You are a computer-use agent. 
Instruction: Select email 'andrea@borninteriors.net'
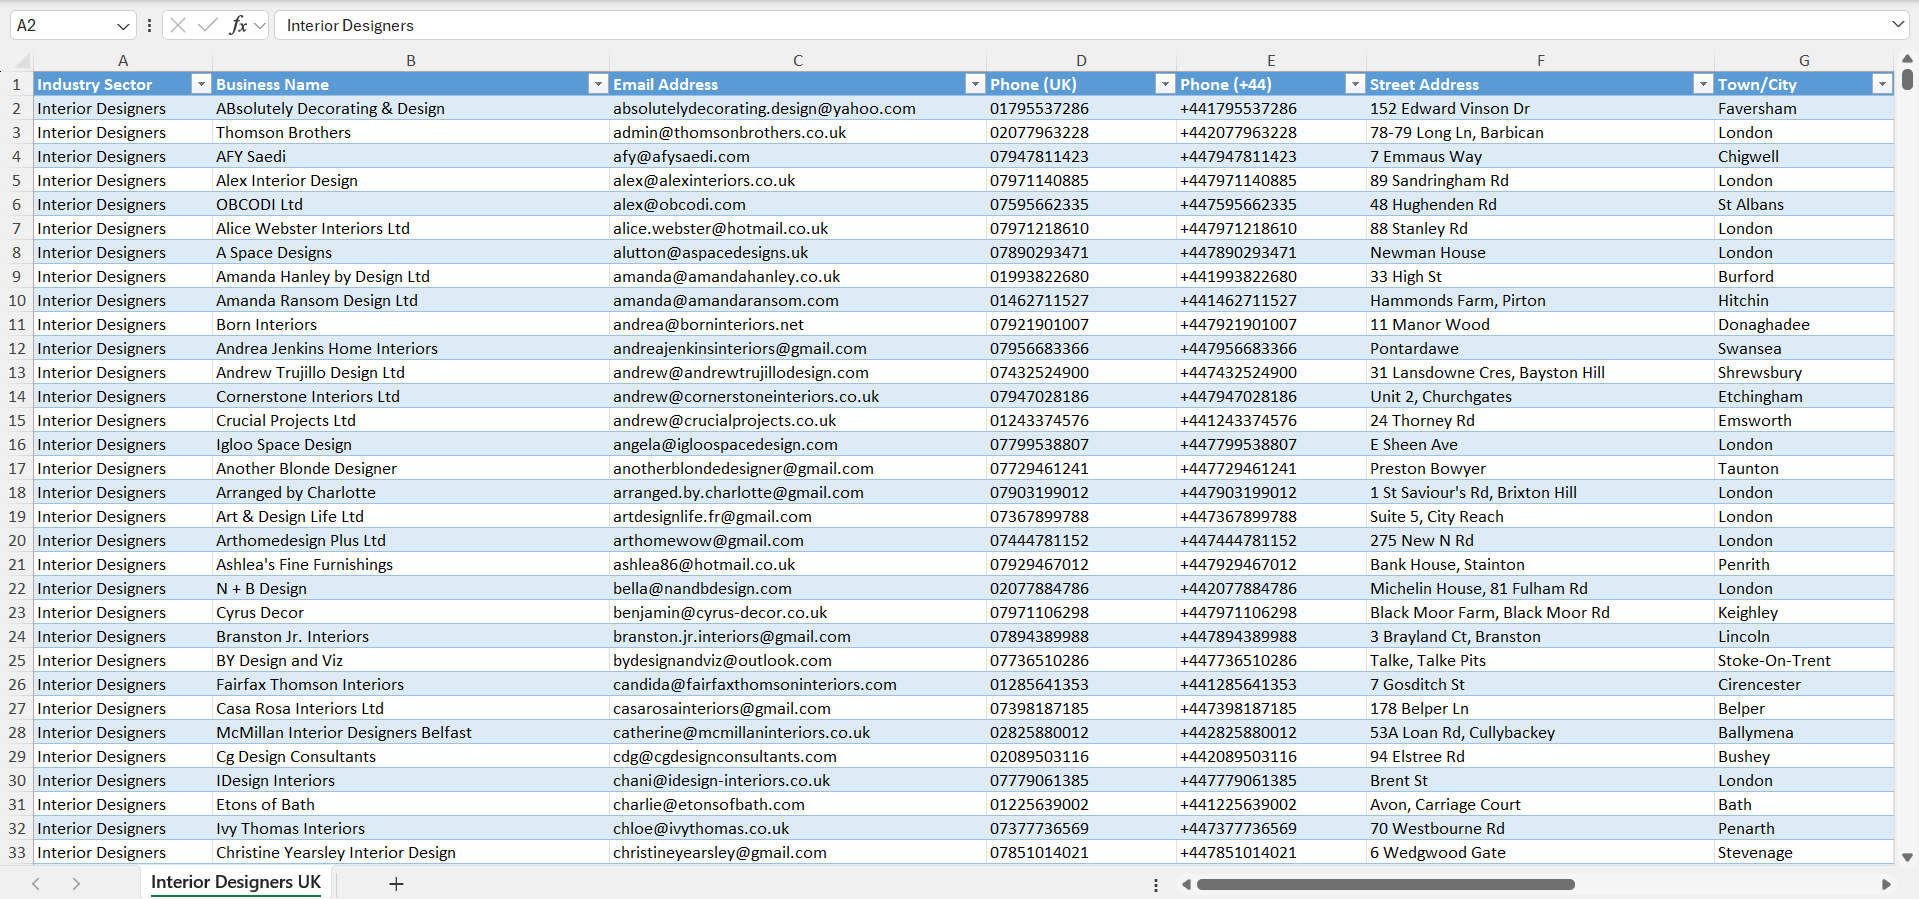click(798, 324)
